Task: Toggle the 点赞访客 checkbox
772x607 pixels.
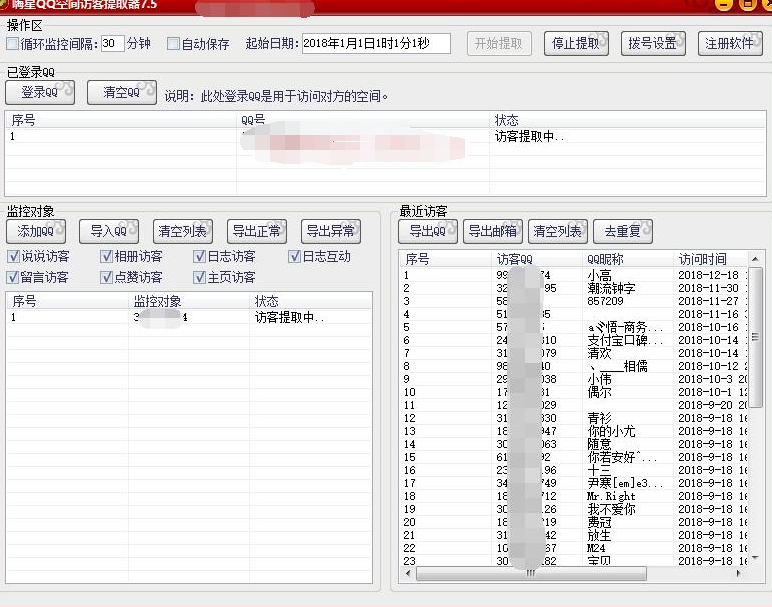Action: (x=106, y=277)
